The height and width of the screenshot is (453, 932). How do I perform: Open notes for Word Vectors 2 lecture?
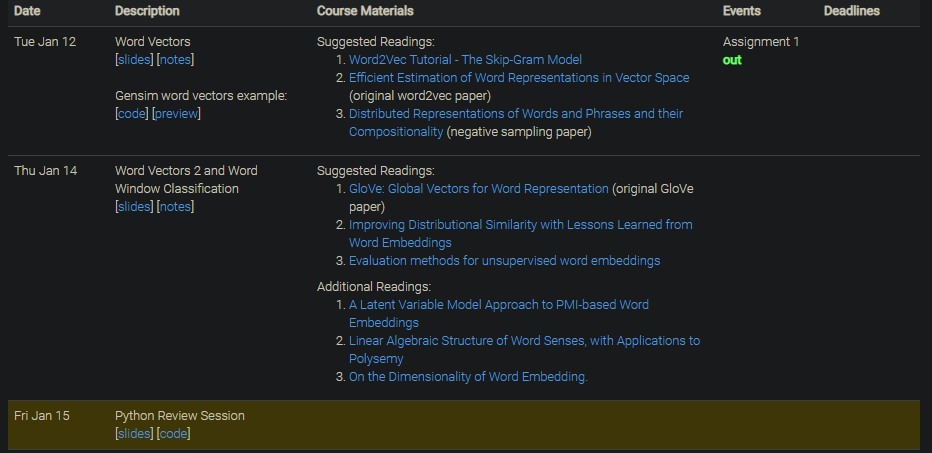pyautogui.click(x=175, y=207)
